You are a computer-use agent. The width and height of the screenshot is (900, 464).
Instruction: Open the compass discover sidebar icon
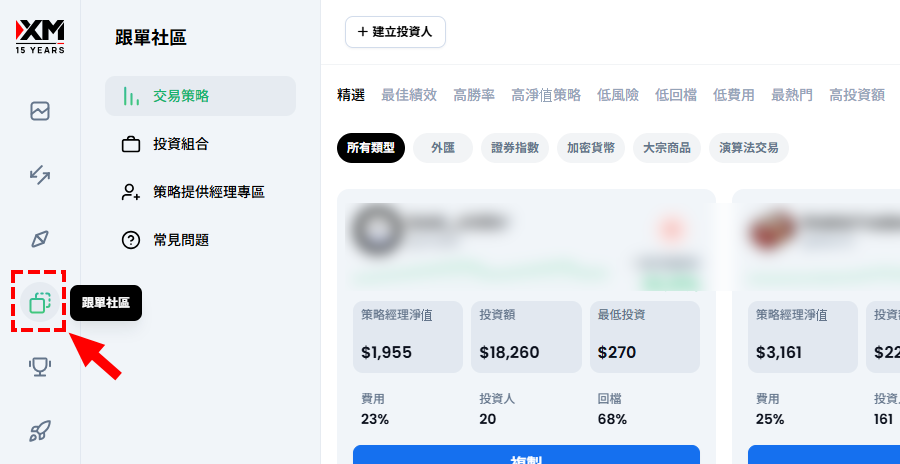[40, 238]
